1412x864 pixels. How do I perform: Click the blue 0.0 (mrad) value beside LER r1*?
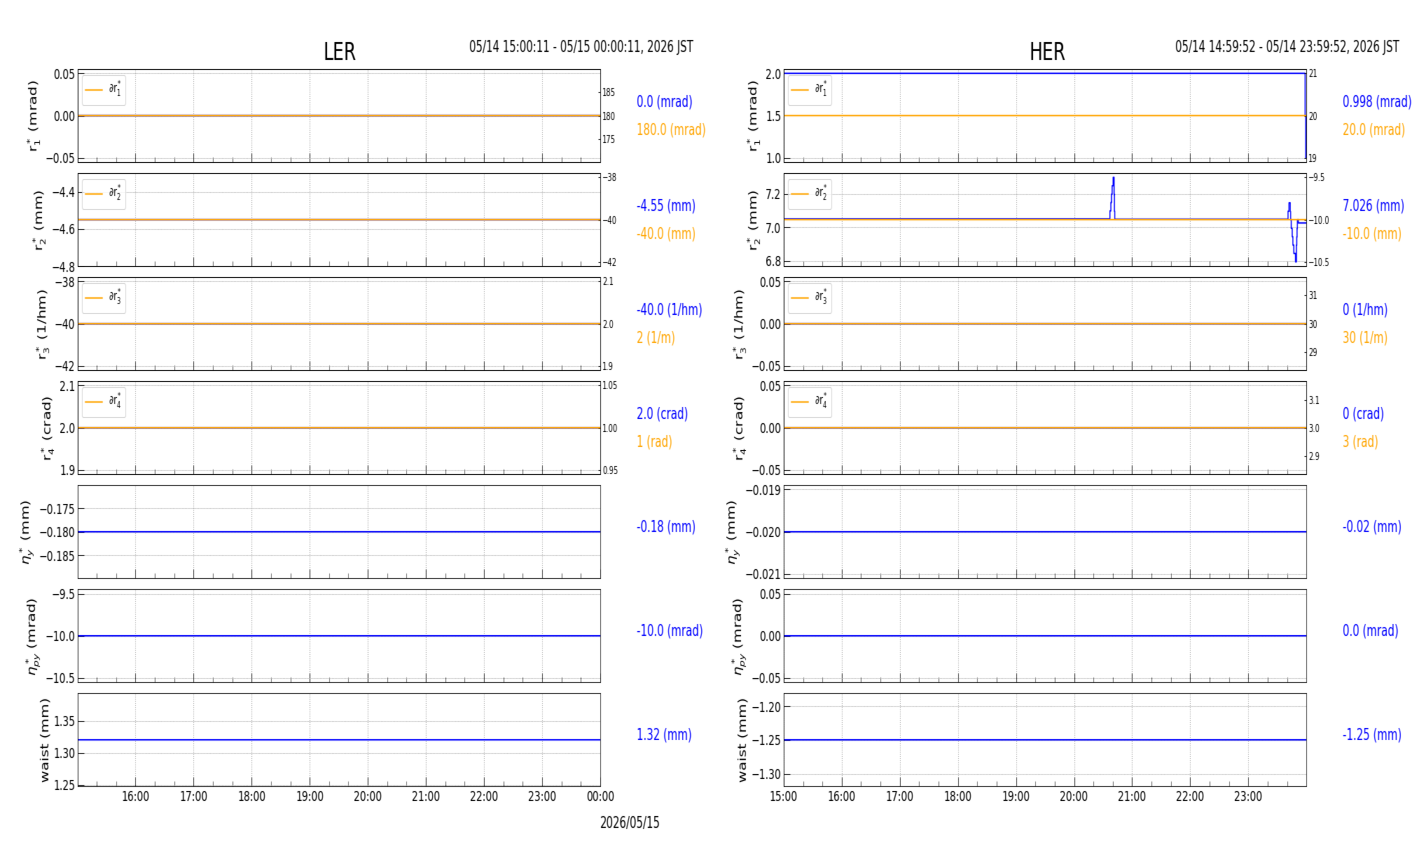pos(664,102)
